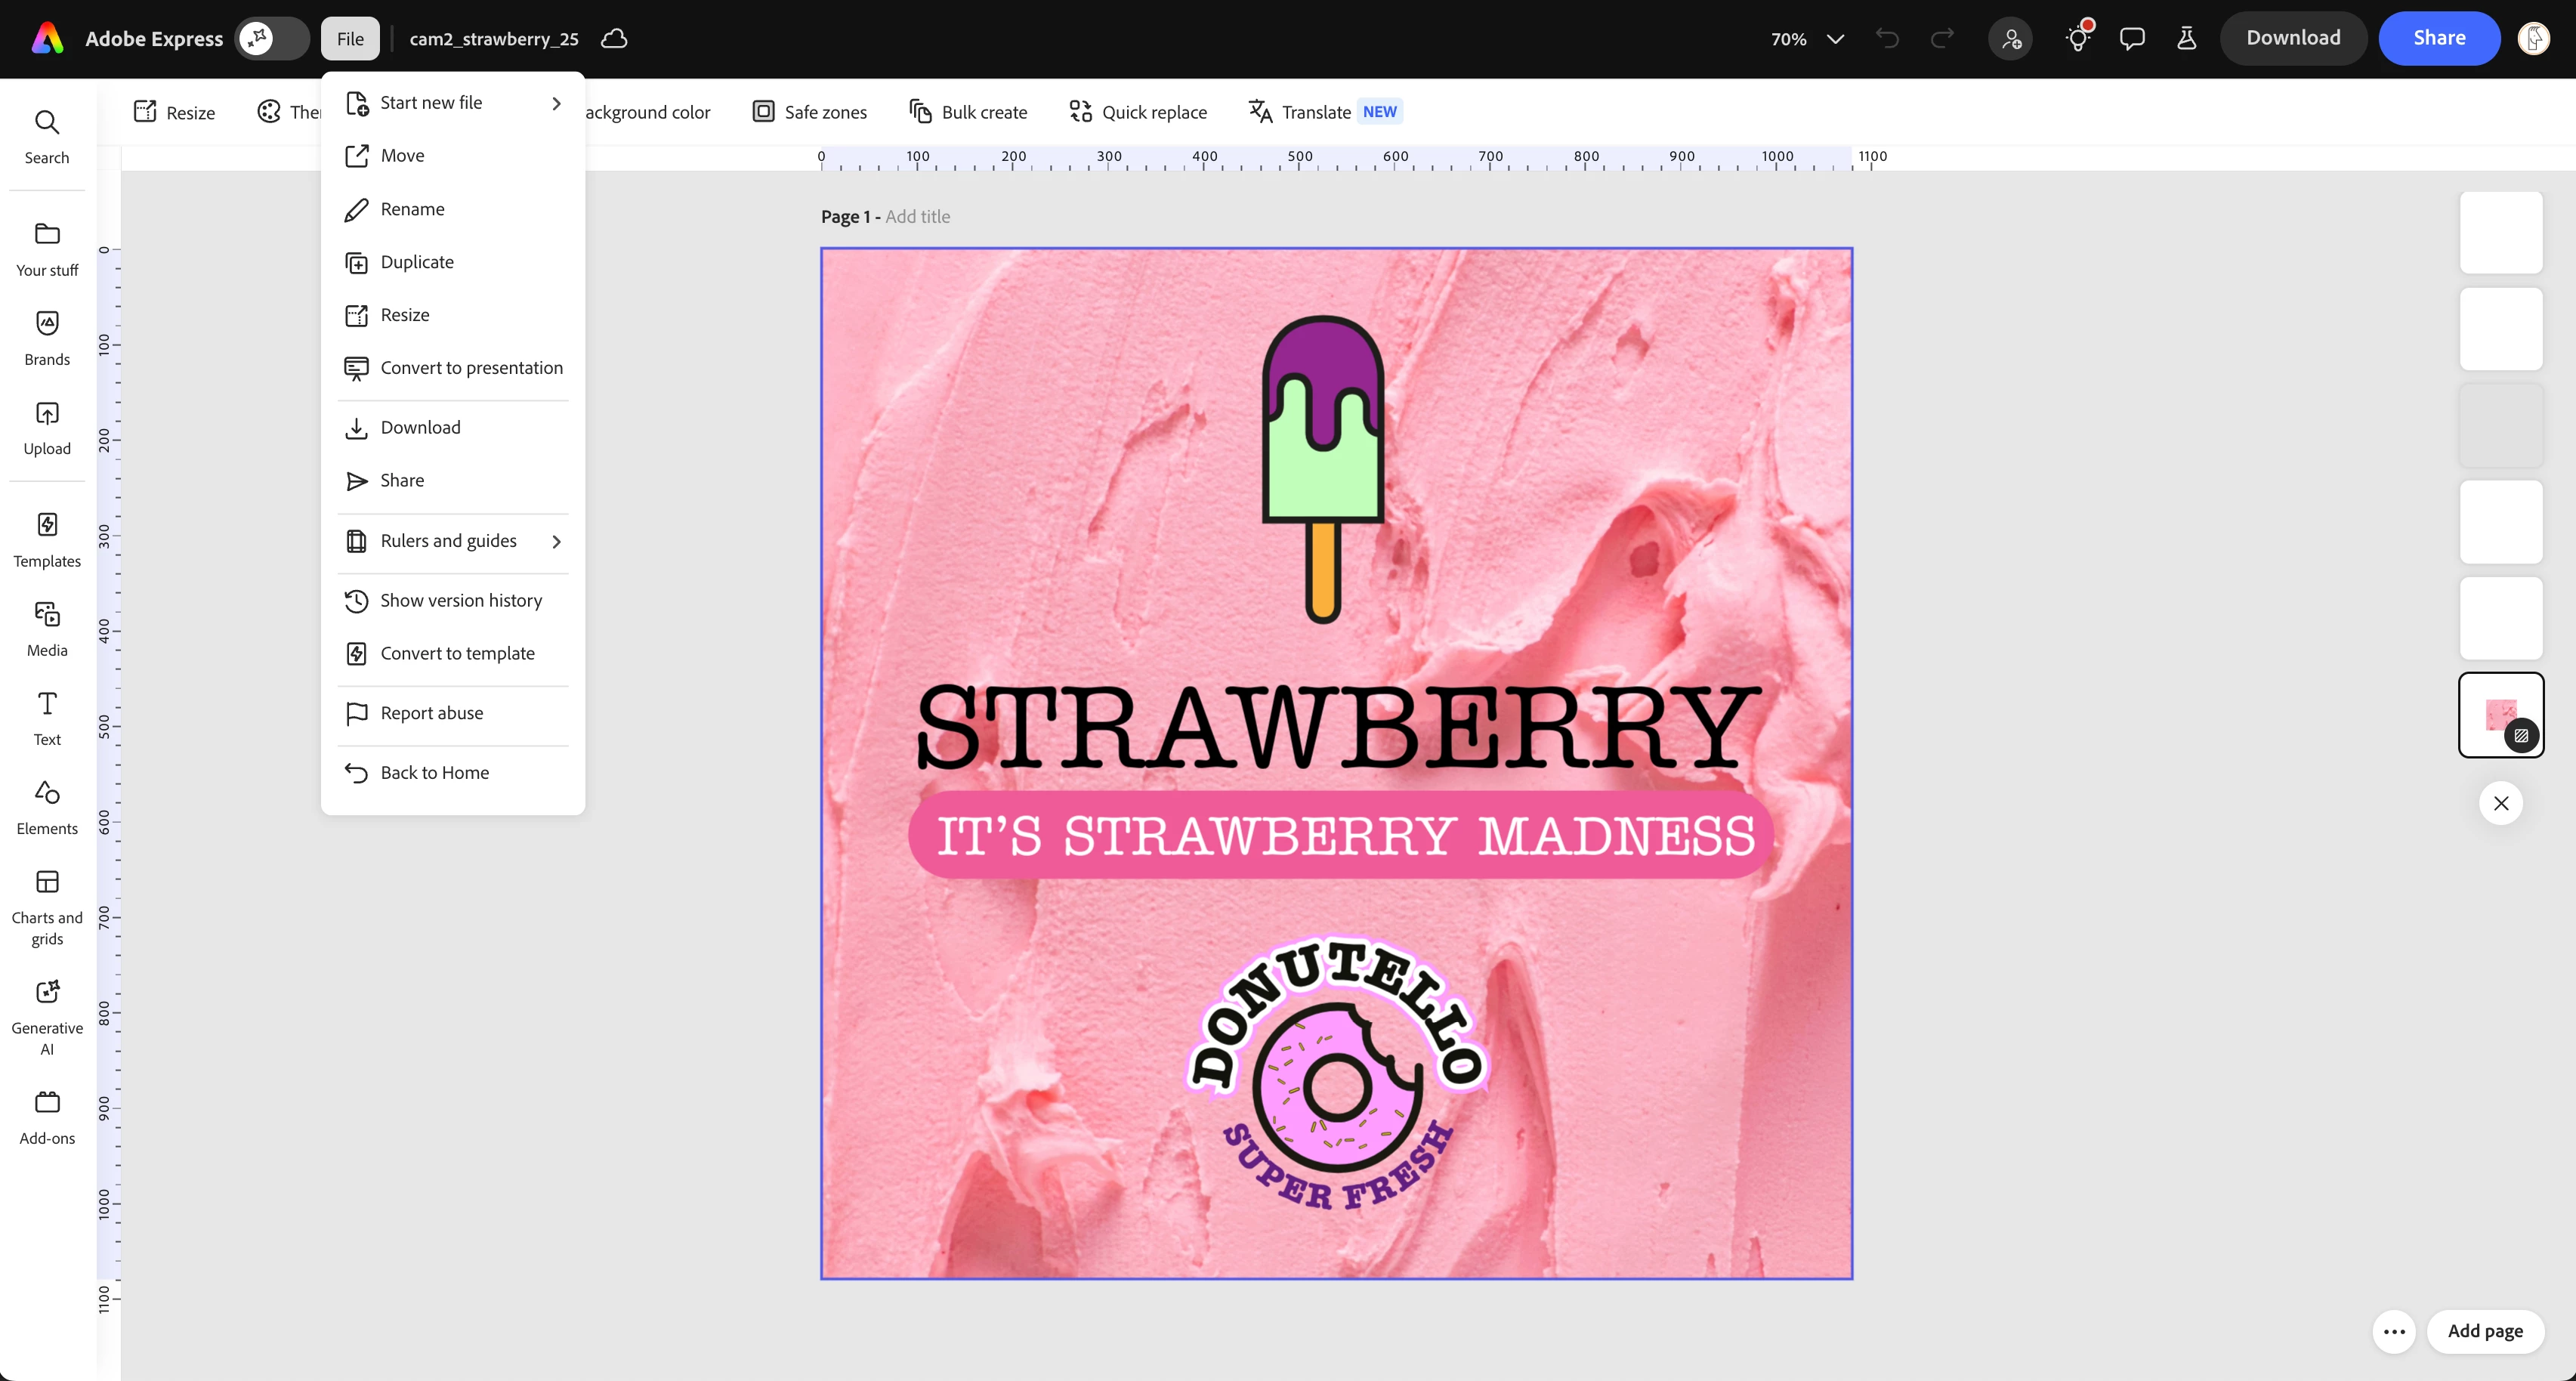
Task: Choose Rename from the File menu
Action: coord(453,209)
